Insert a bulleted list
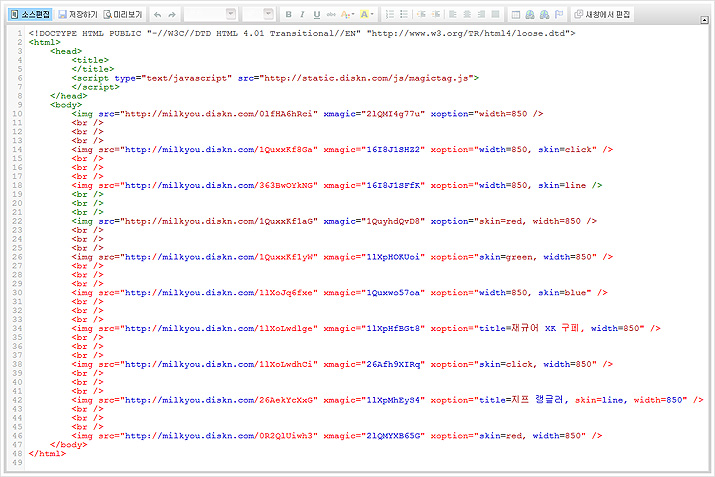715x477 pixels. (x=404, y=15)
